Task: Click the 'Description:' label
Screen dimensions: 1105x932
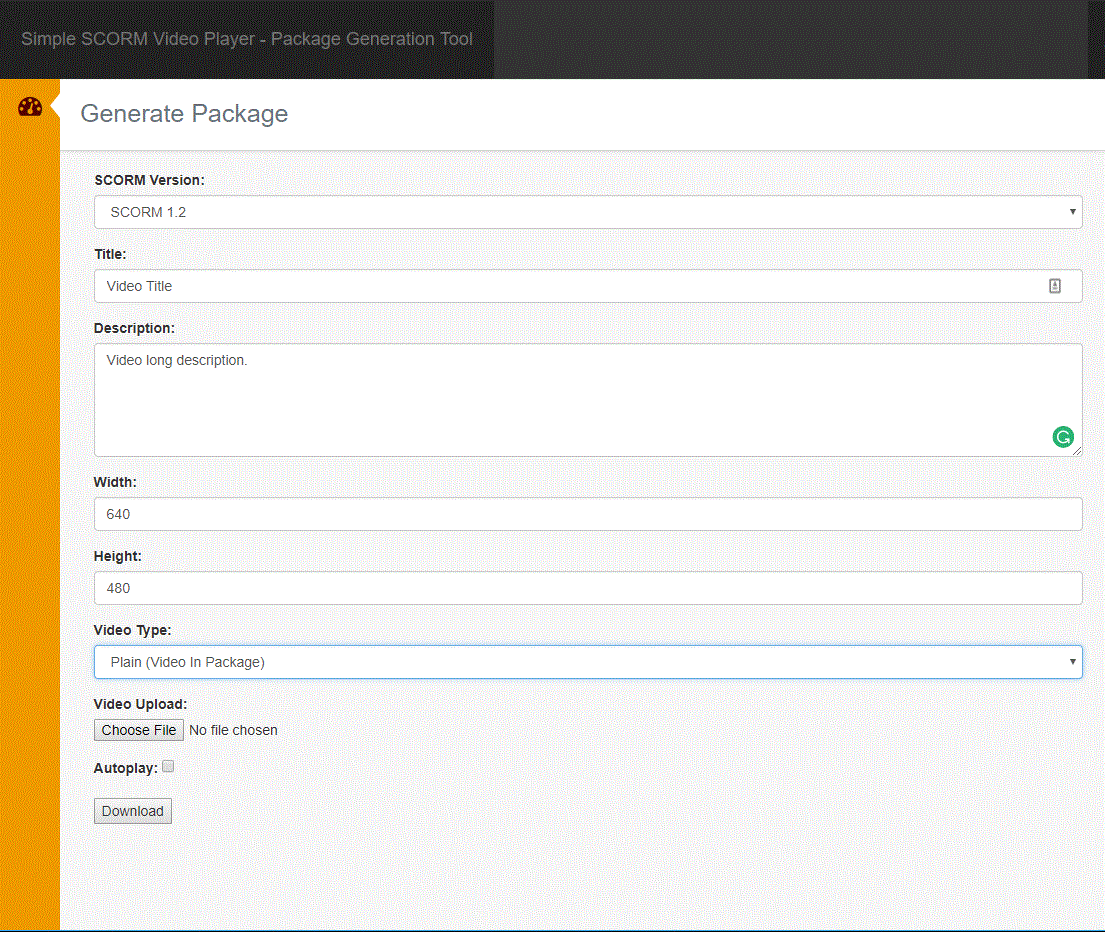Action: tap(134, 328)
